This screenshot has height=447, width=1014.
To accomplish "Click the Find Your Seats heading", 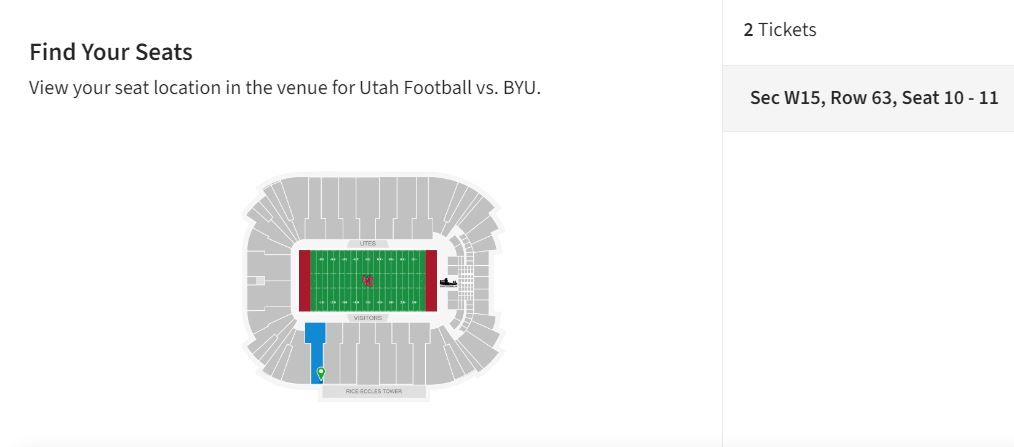I will point(111,52).
